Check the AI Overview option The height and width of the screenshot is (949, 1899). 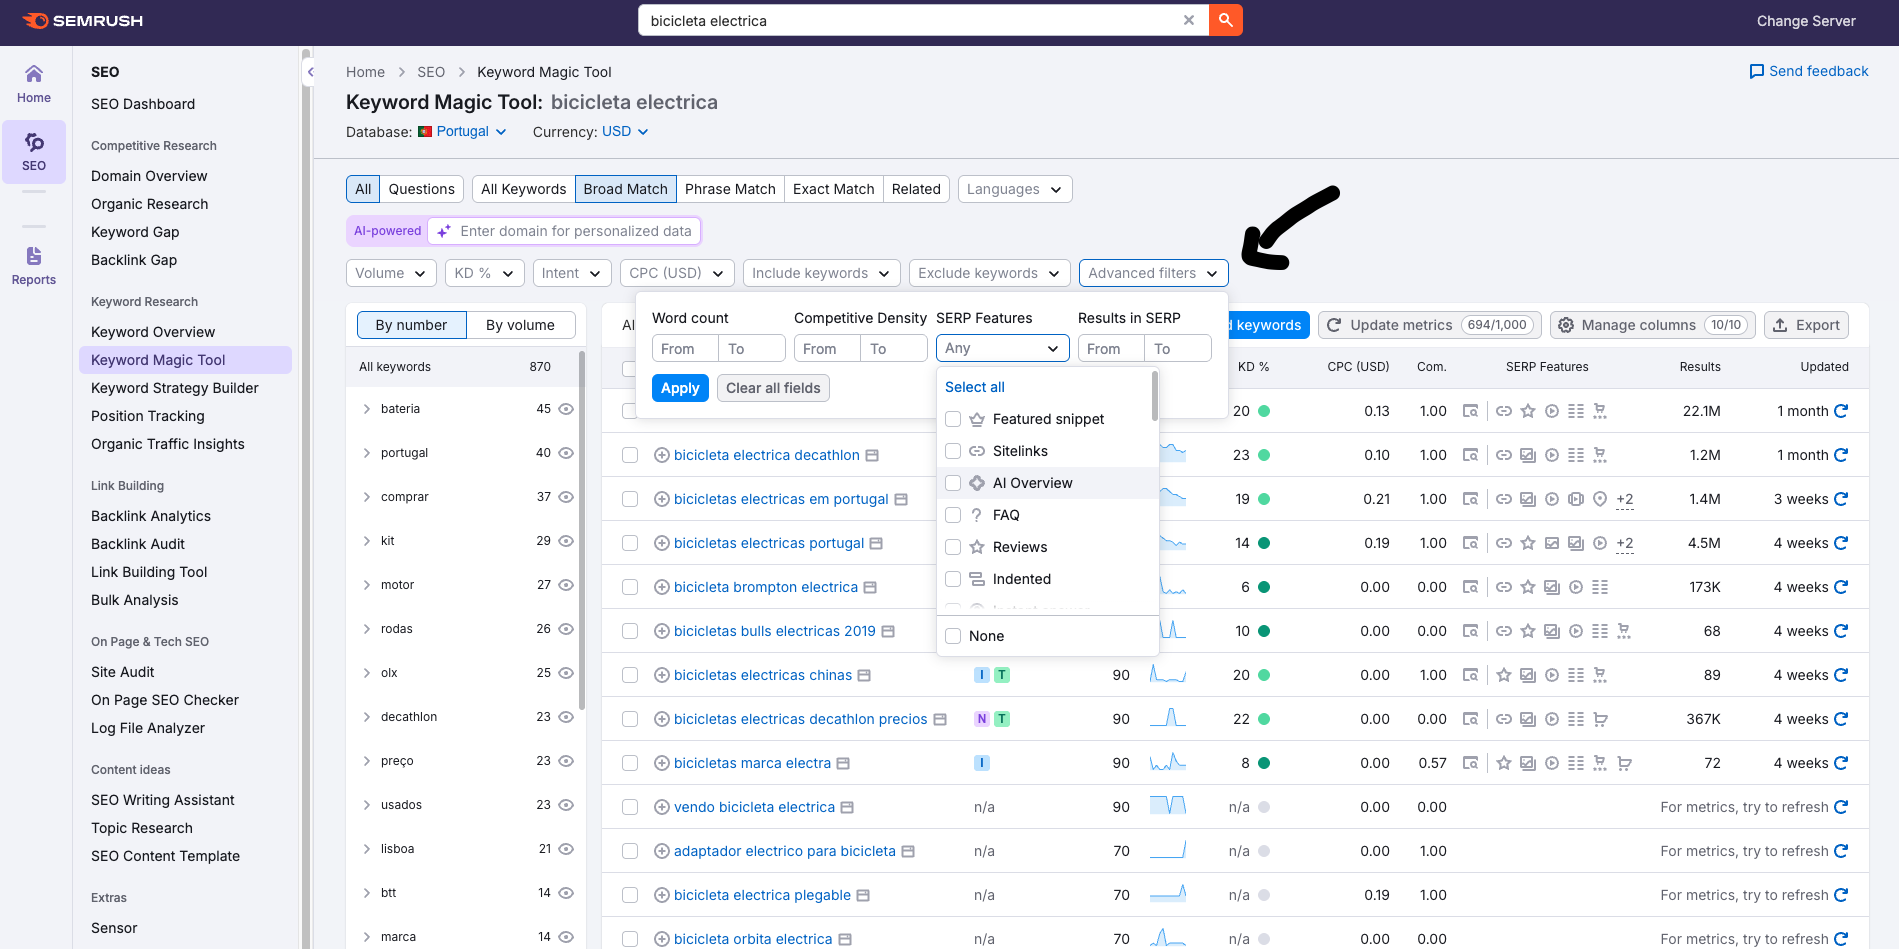[x=953, y=483]
